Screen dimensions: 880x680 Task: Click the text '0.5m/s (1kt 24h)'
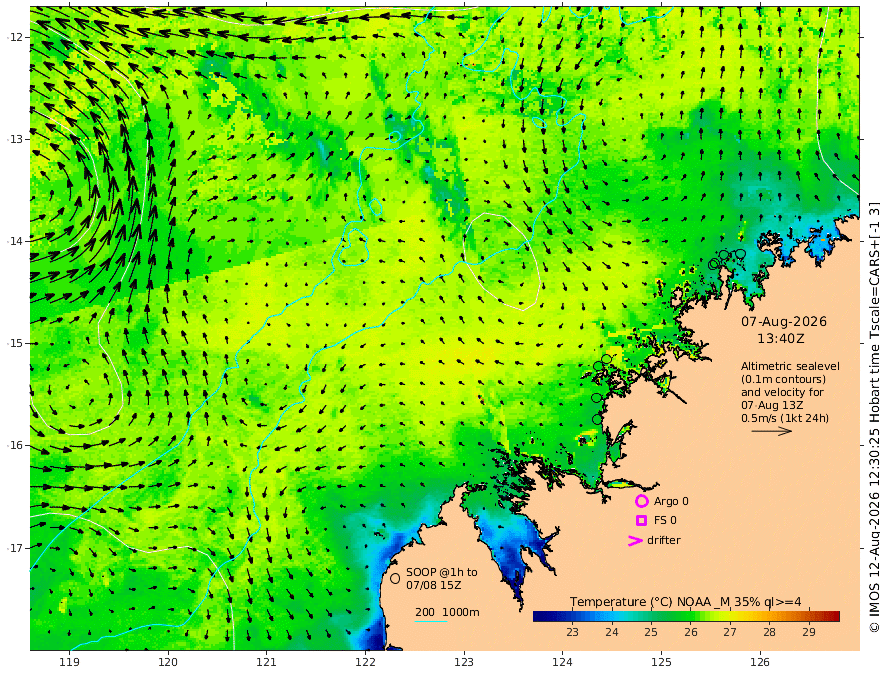pos(785,418)
